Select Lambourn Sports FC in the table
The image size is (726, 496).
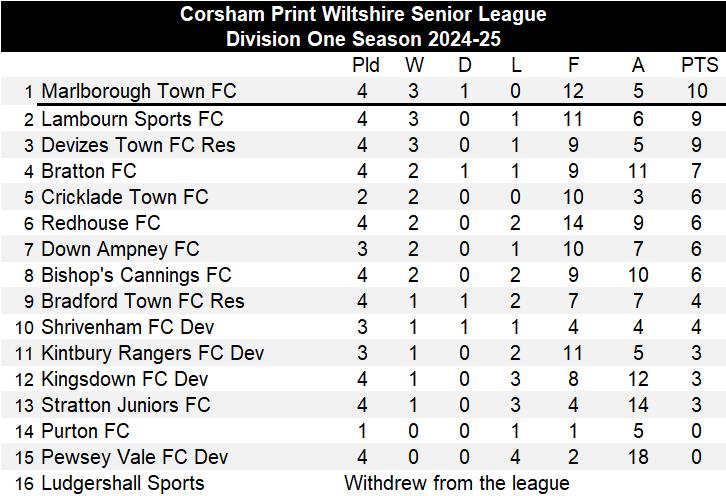pos(132,119)
